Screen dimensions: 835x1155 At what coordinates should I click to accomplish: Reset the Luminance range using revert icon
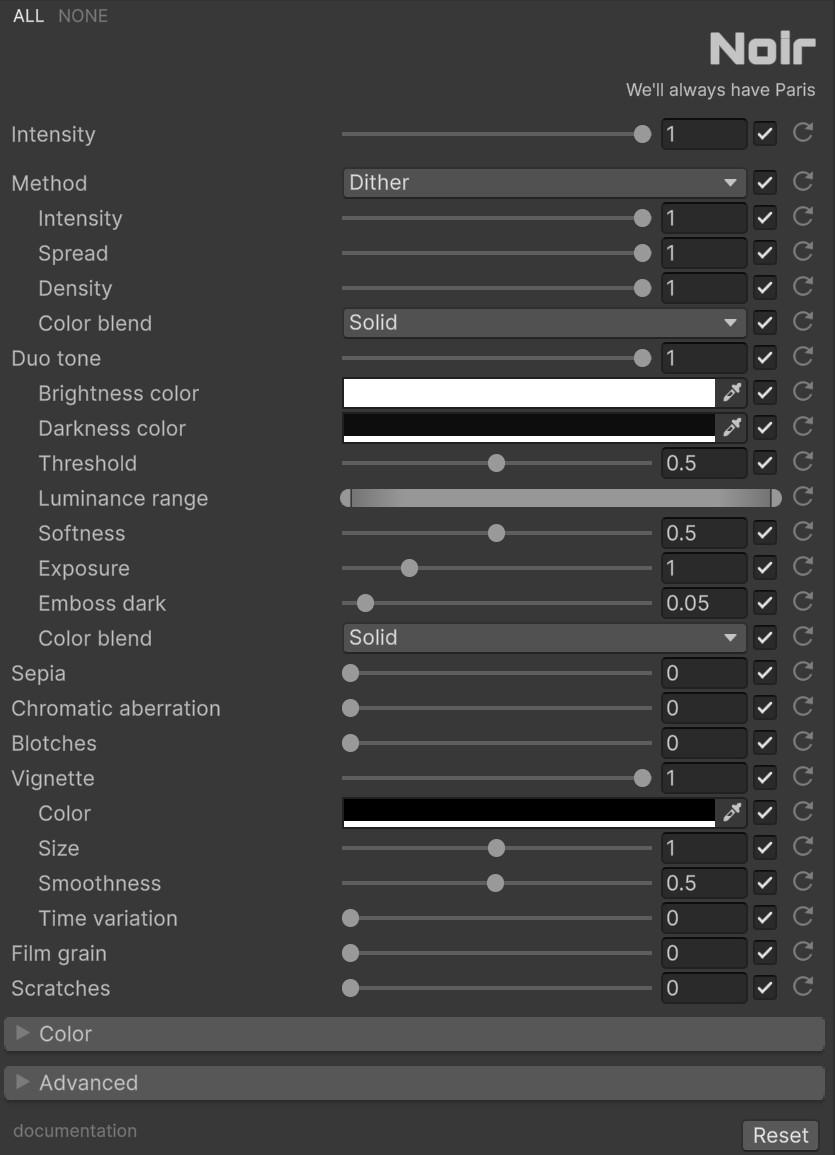click(x=802, y=497)
